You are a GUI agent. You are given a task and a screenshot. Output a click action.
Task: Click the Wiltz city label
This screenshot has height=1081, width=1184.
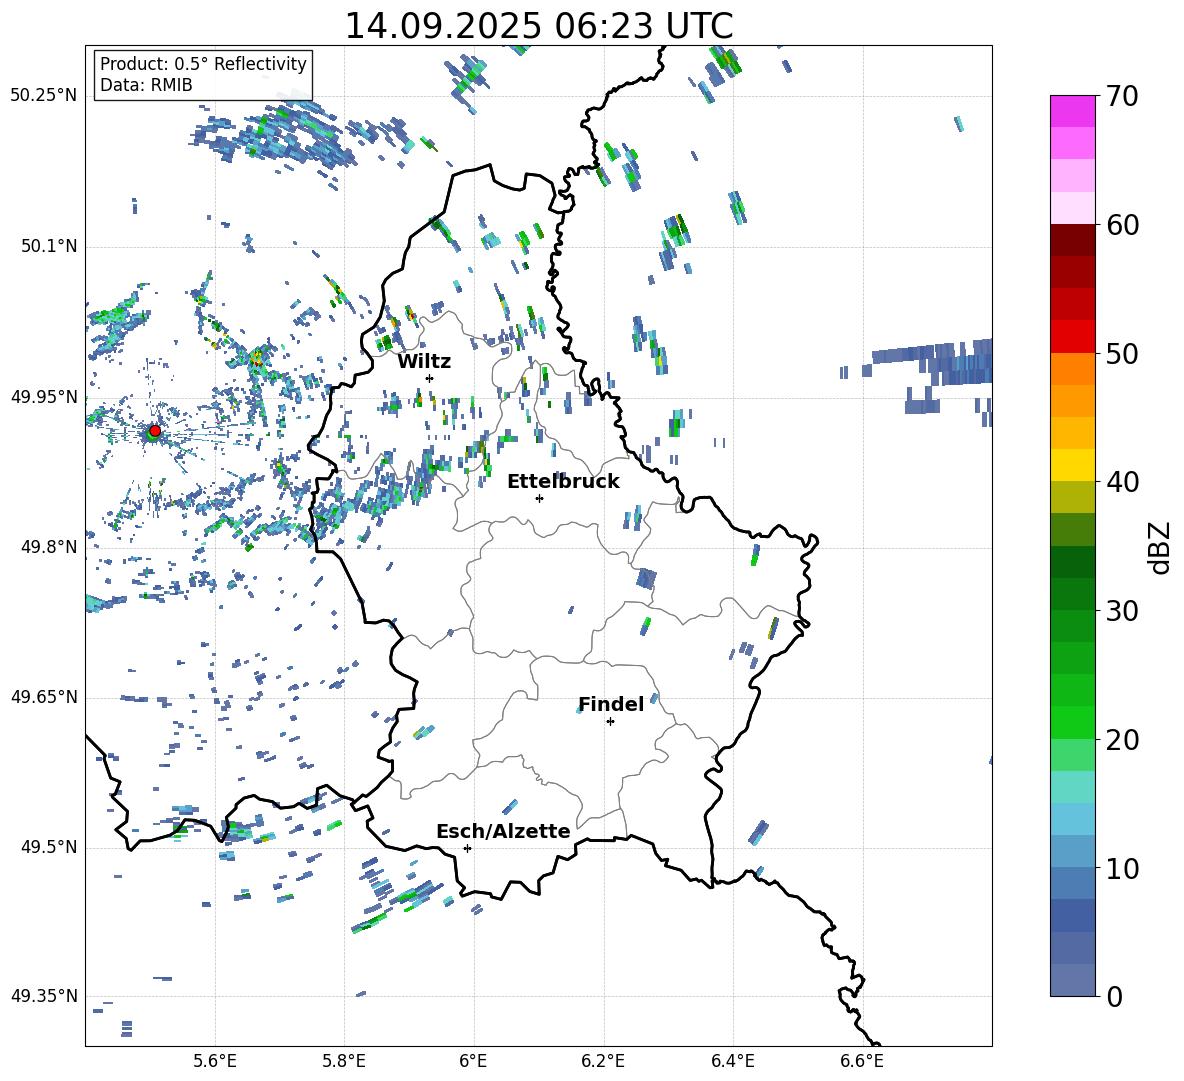click(x=424, y=362)
